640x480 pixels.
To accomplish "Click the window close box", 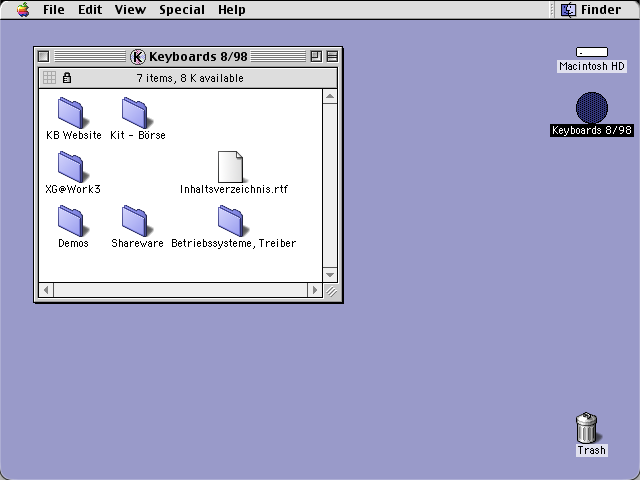I will 43,56.
